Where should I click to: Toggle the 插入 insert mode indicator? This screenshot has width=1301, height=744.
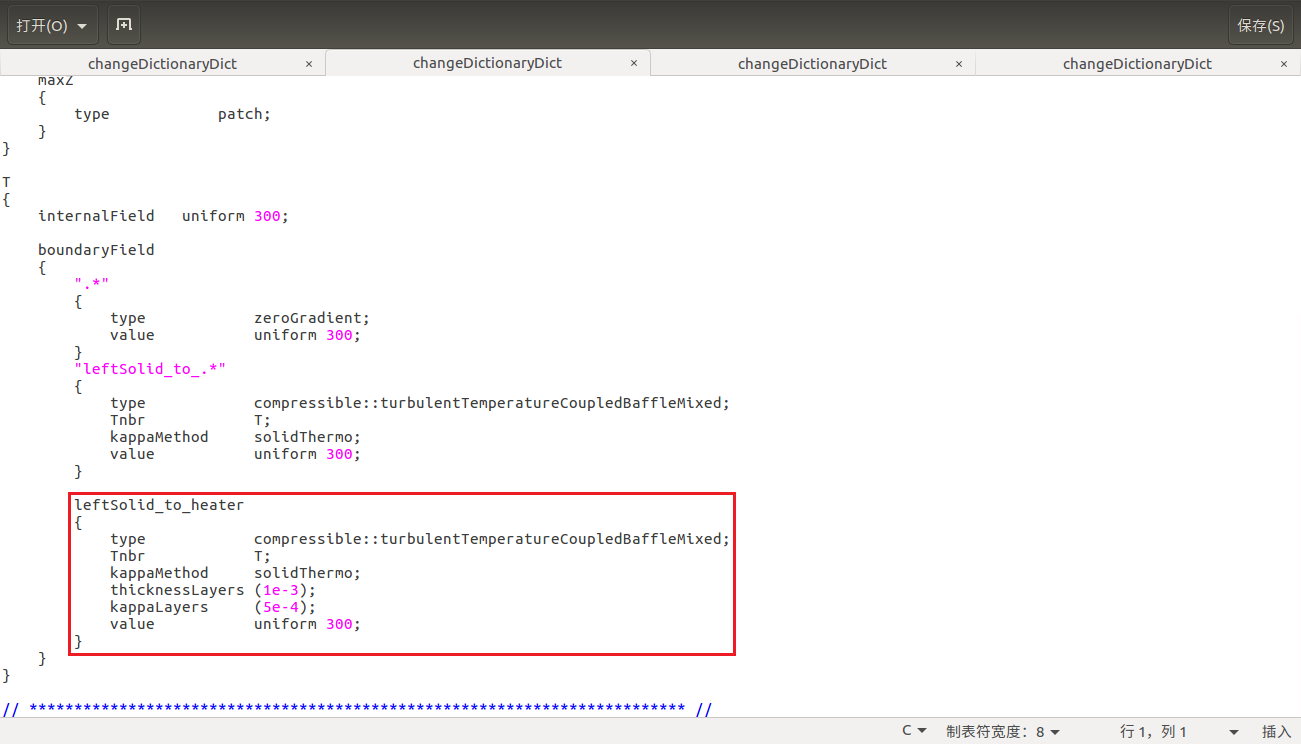click(1276, 731)
